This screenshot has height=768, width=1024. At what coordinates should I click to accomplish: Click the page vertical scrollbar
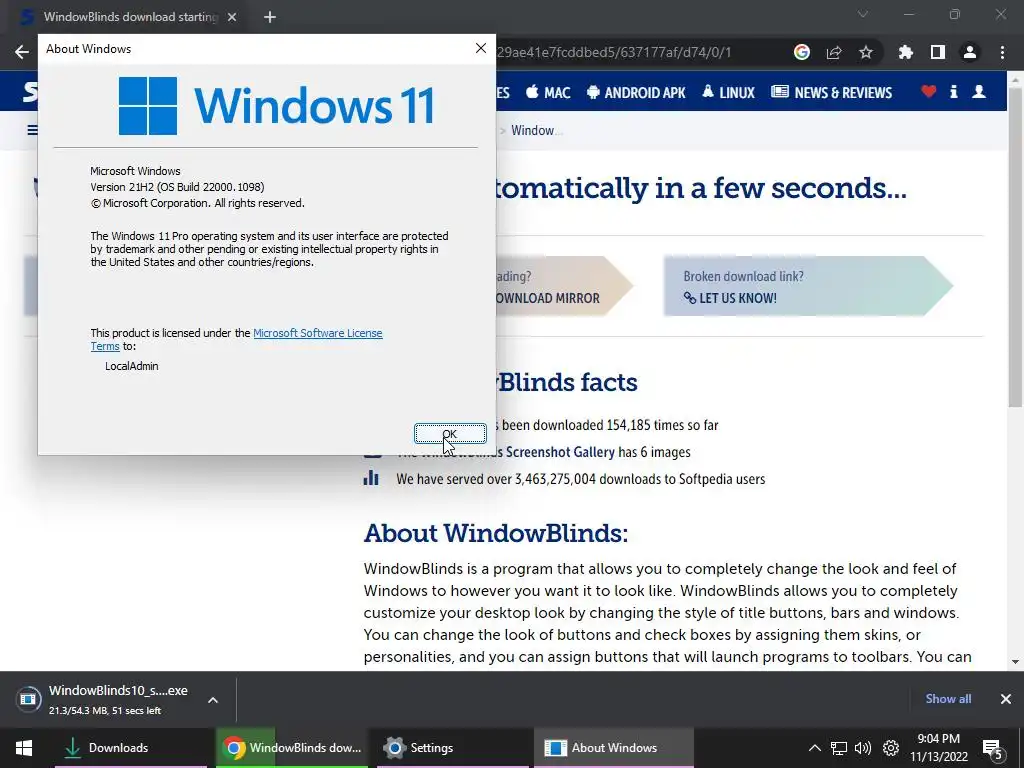click(1015, 248)
